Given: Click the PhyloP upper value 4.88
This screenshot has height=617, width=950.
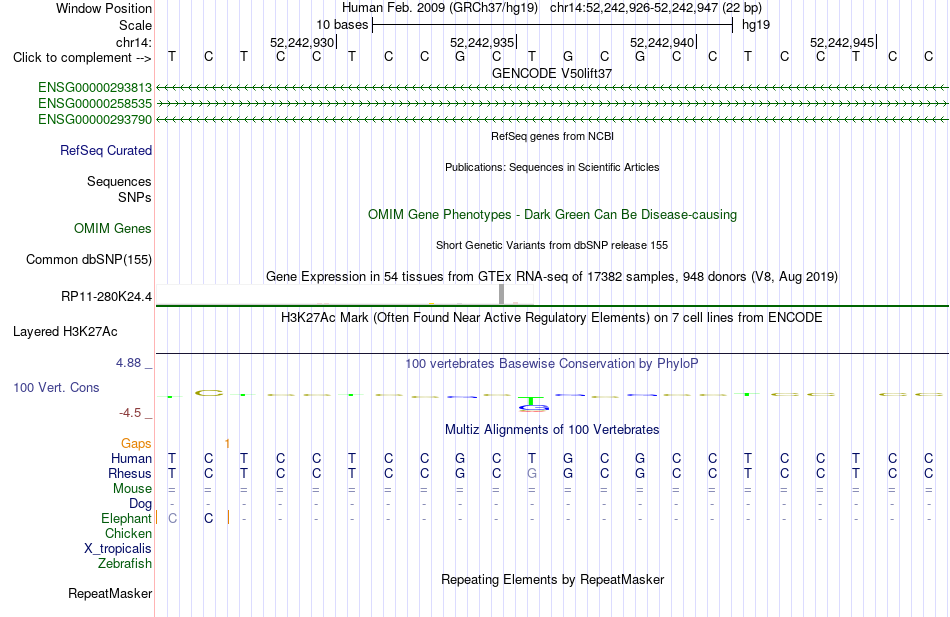Looking at the screenshot, I should click(128, 363).
